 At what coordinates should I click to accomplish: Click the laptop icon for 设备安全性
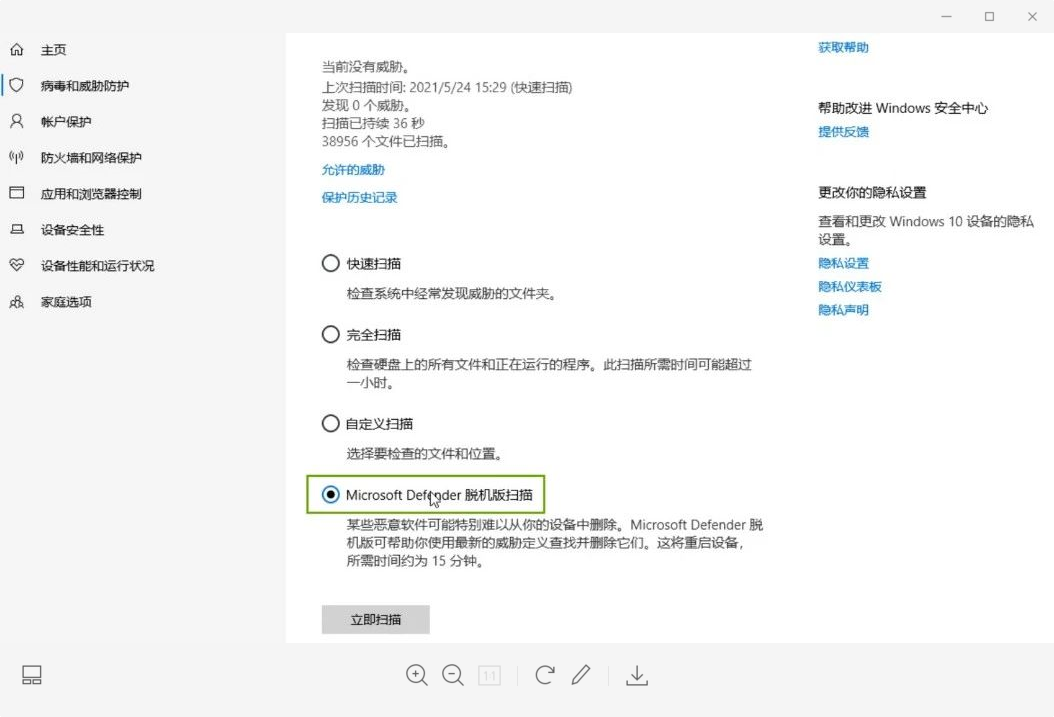point(17,229)
